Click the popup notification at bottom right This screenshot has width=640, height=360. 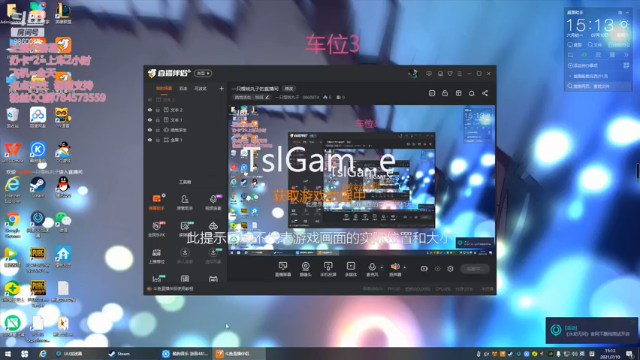592,330
